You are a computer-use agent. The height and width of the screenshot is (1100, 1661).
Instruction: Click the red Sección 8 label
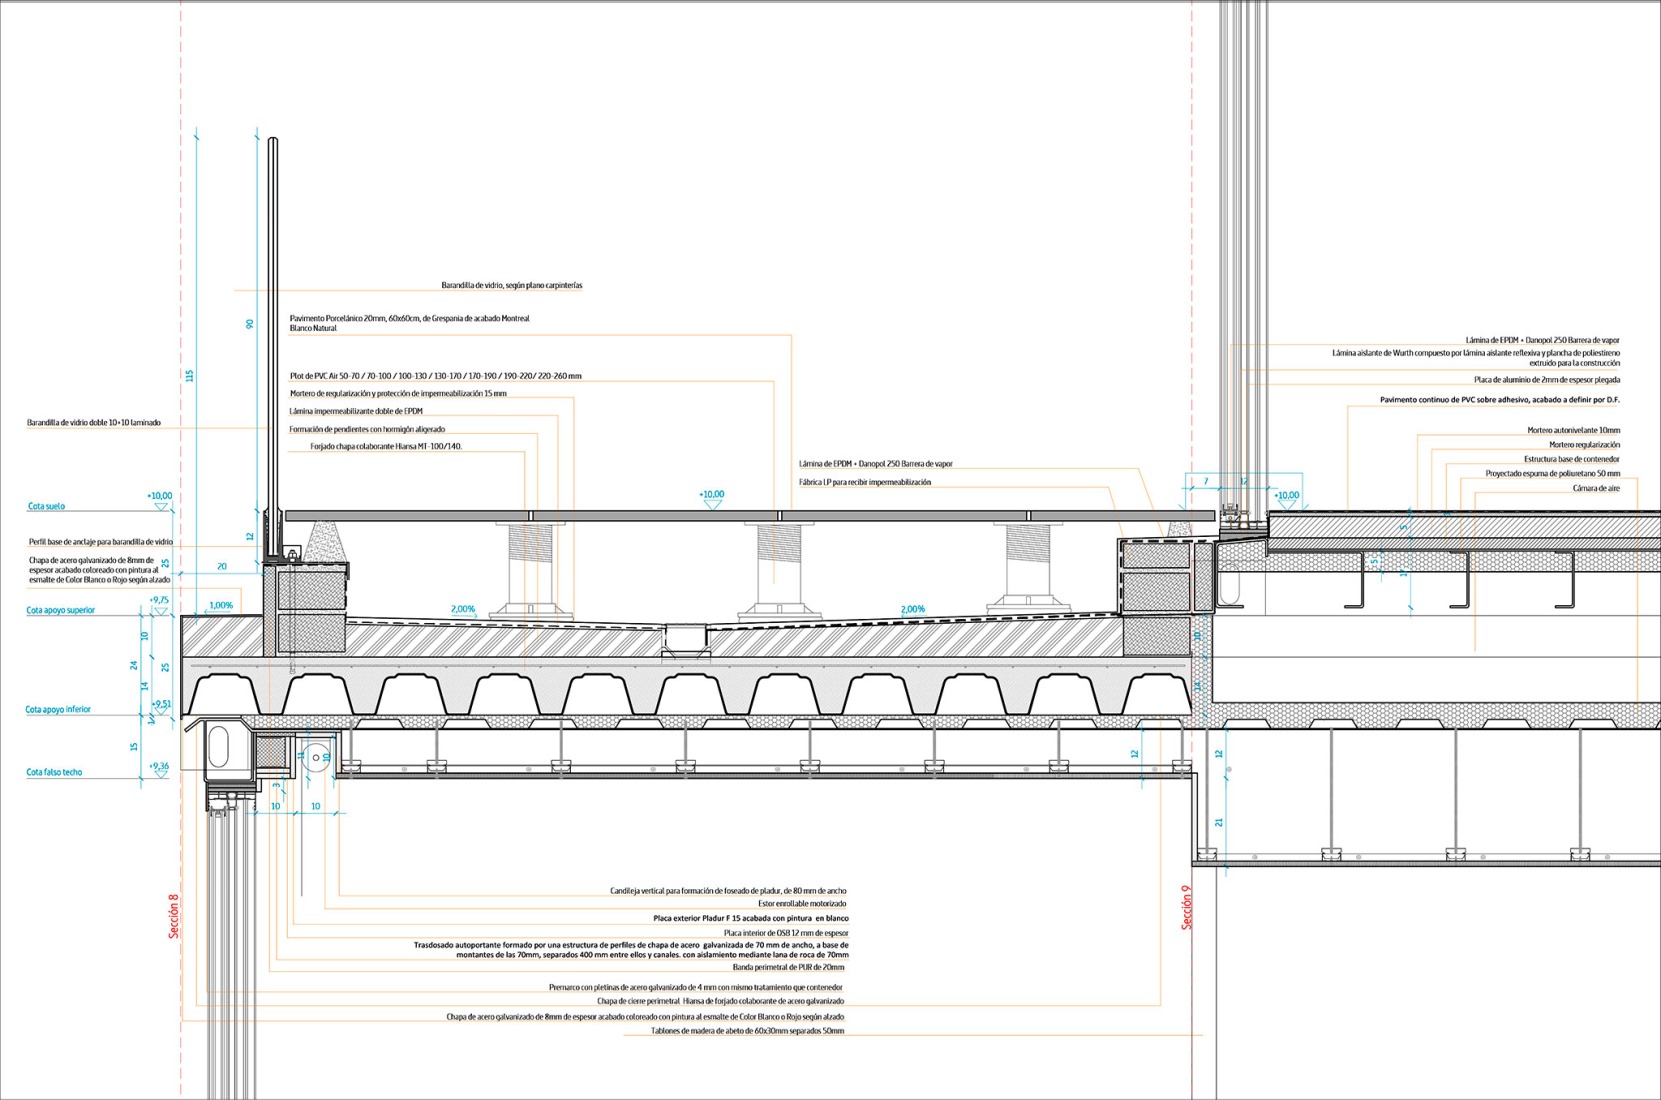click(x=174, y=915)
